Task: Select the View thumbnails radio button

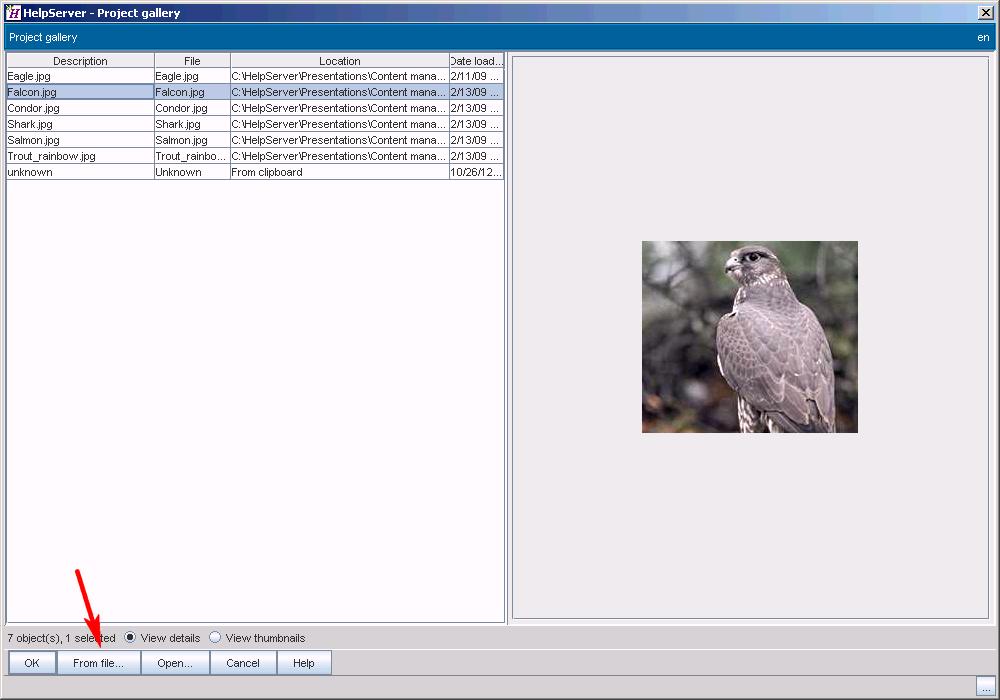Action: [215, 638]
